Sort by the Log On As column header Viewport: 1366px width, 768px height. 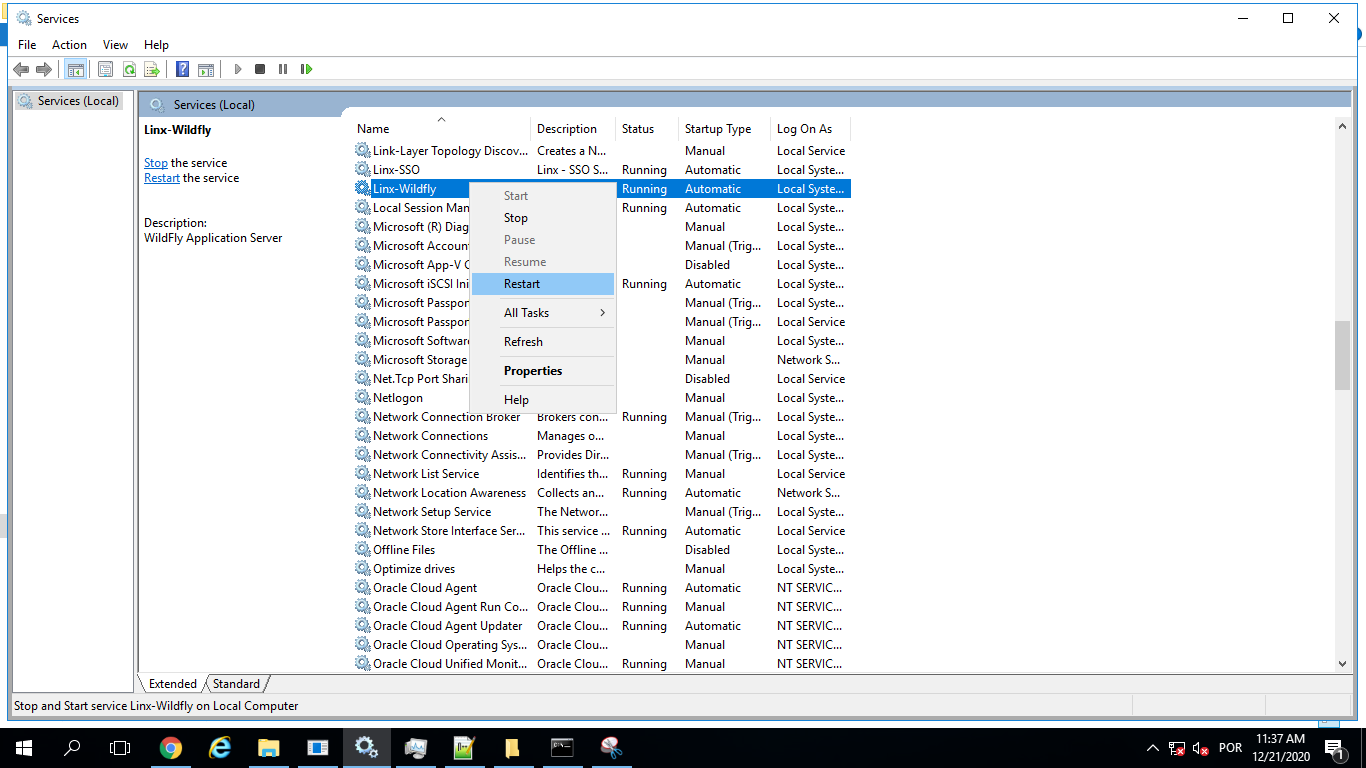(810, 129)
